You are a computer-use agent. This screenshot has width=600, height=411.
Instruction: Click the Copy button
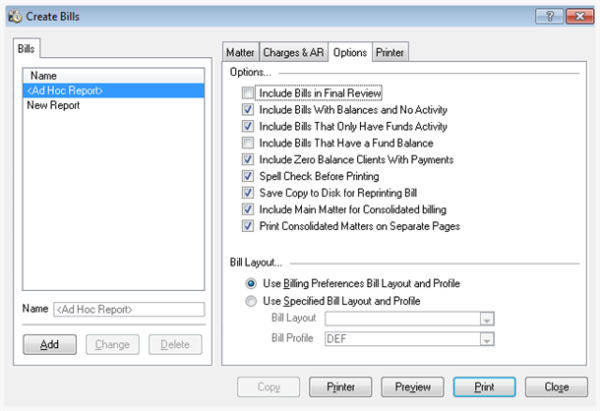click(x=269, y=387)
